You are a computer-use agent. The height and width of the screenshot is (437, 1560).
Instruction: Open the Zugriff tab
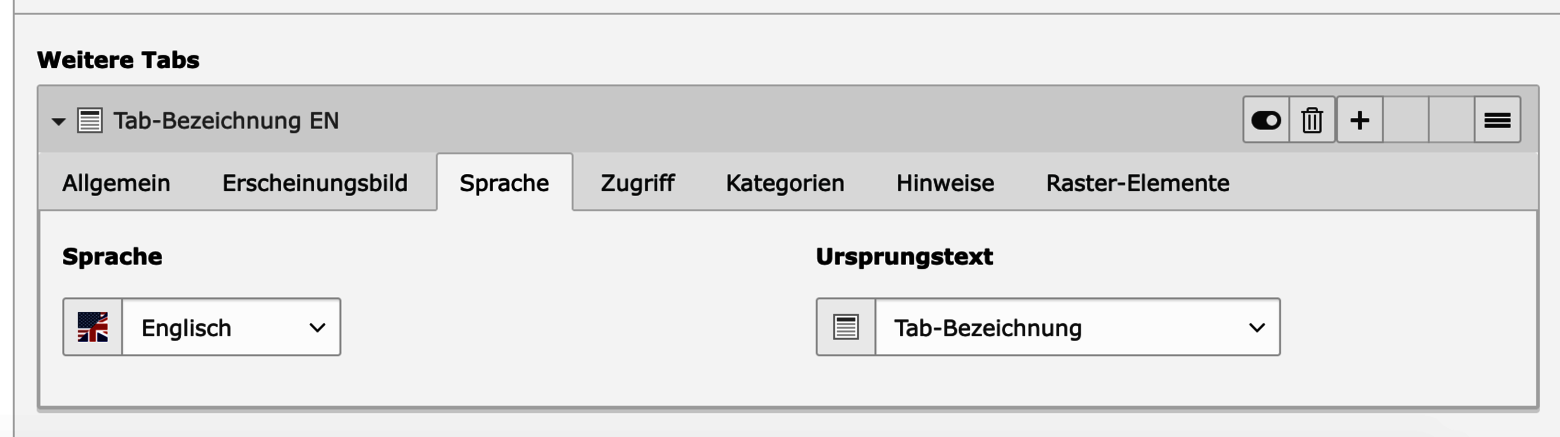click(x=638, y=183)
